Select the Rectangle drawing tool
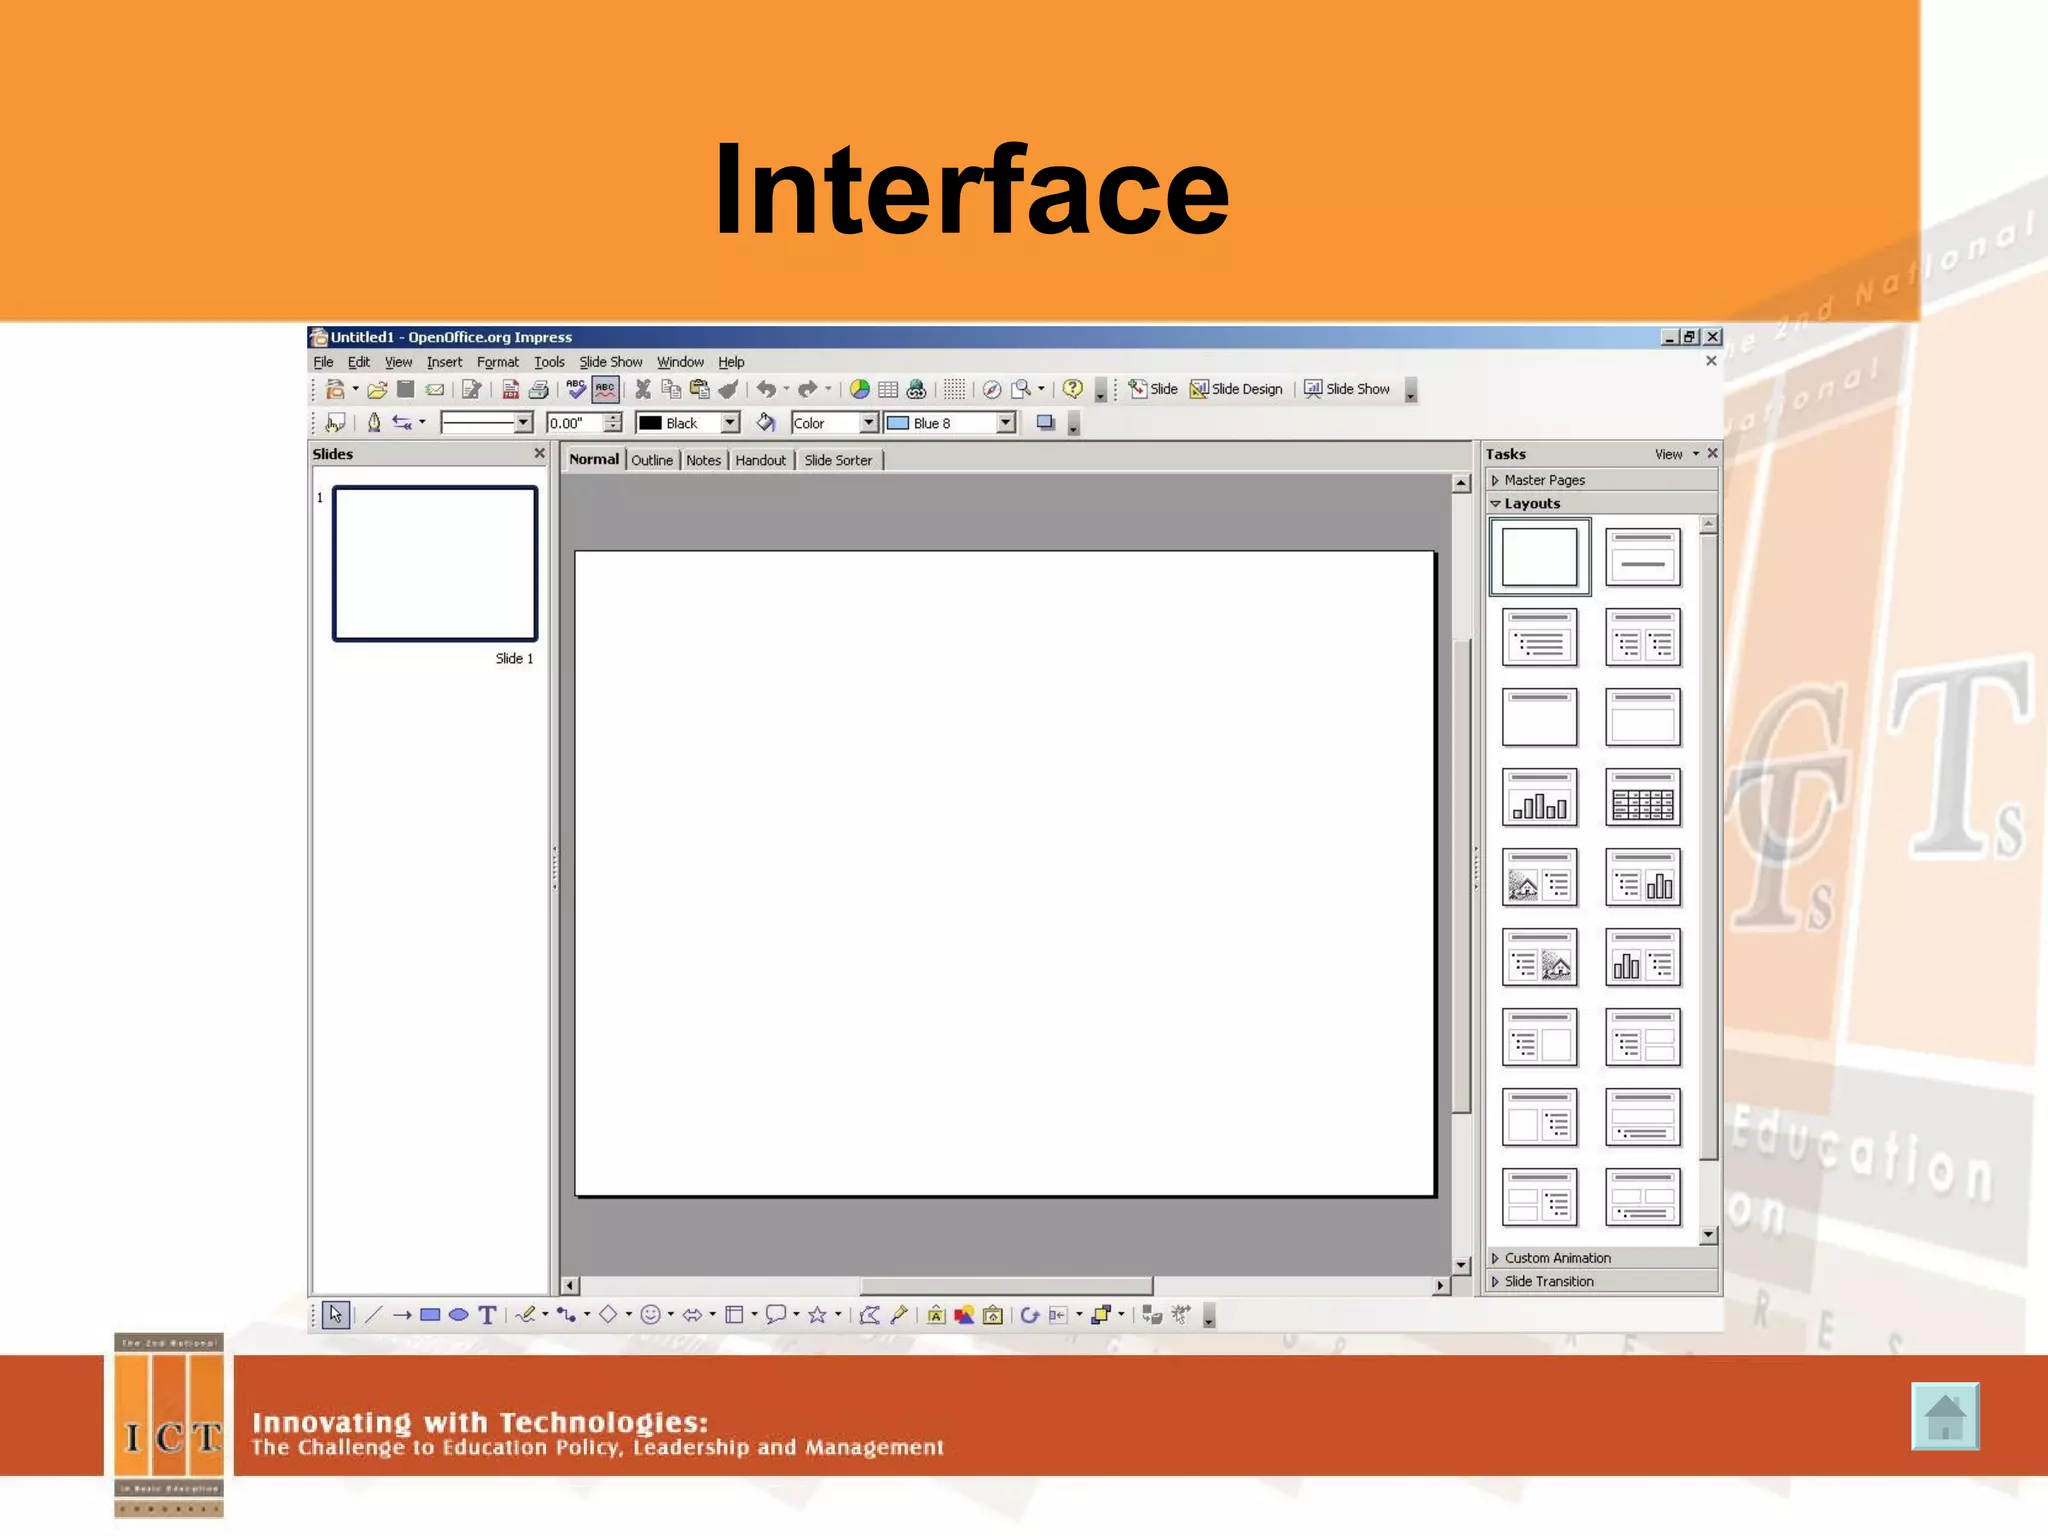Image resolution: width=2048 pixels, height=1536 pixels. (x=430, y=1315)
